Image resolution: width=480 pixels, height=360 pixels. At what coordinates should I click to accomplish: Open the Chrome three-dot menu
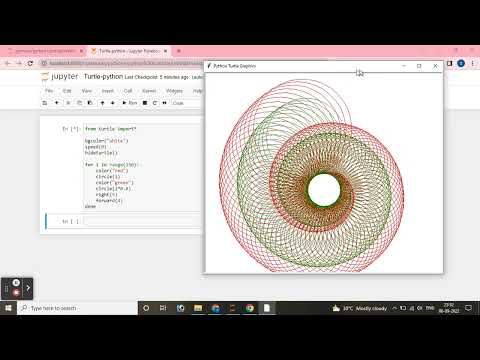pos(472,63)
